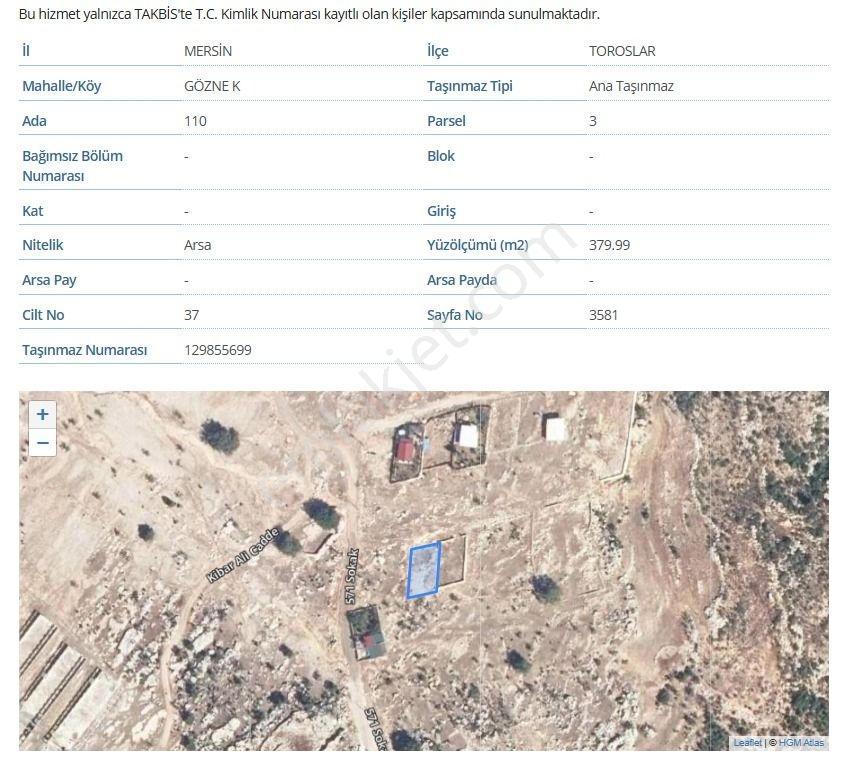The width and height of the screenshot is (855, 757).
Task: Click the Kat label
Action: tap(33, 211)
